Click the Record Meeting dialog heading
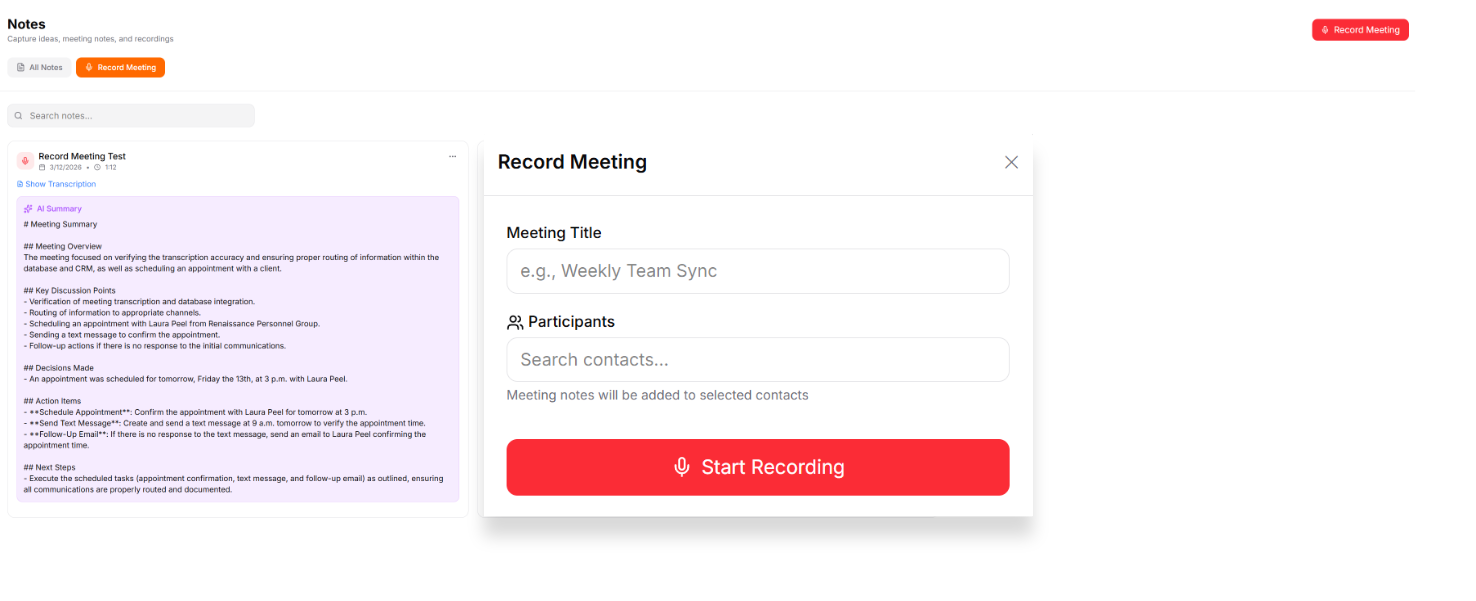Viewport: 1476px width, 601px height. pyautogui.click(x=572, y=162)
